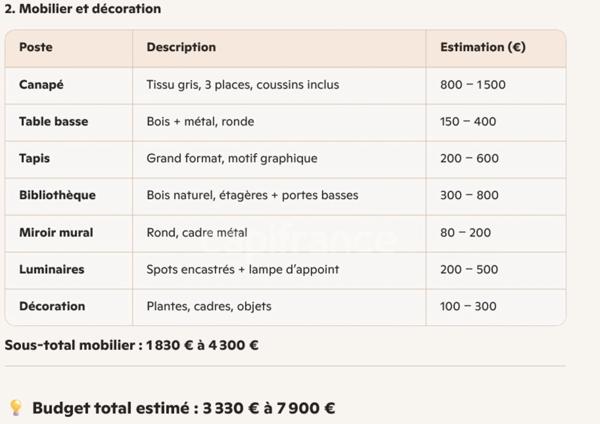Select the 'Bibliothèque' row label

(57, 195)
